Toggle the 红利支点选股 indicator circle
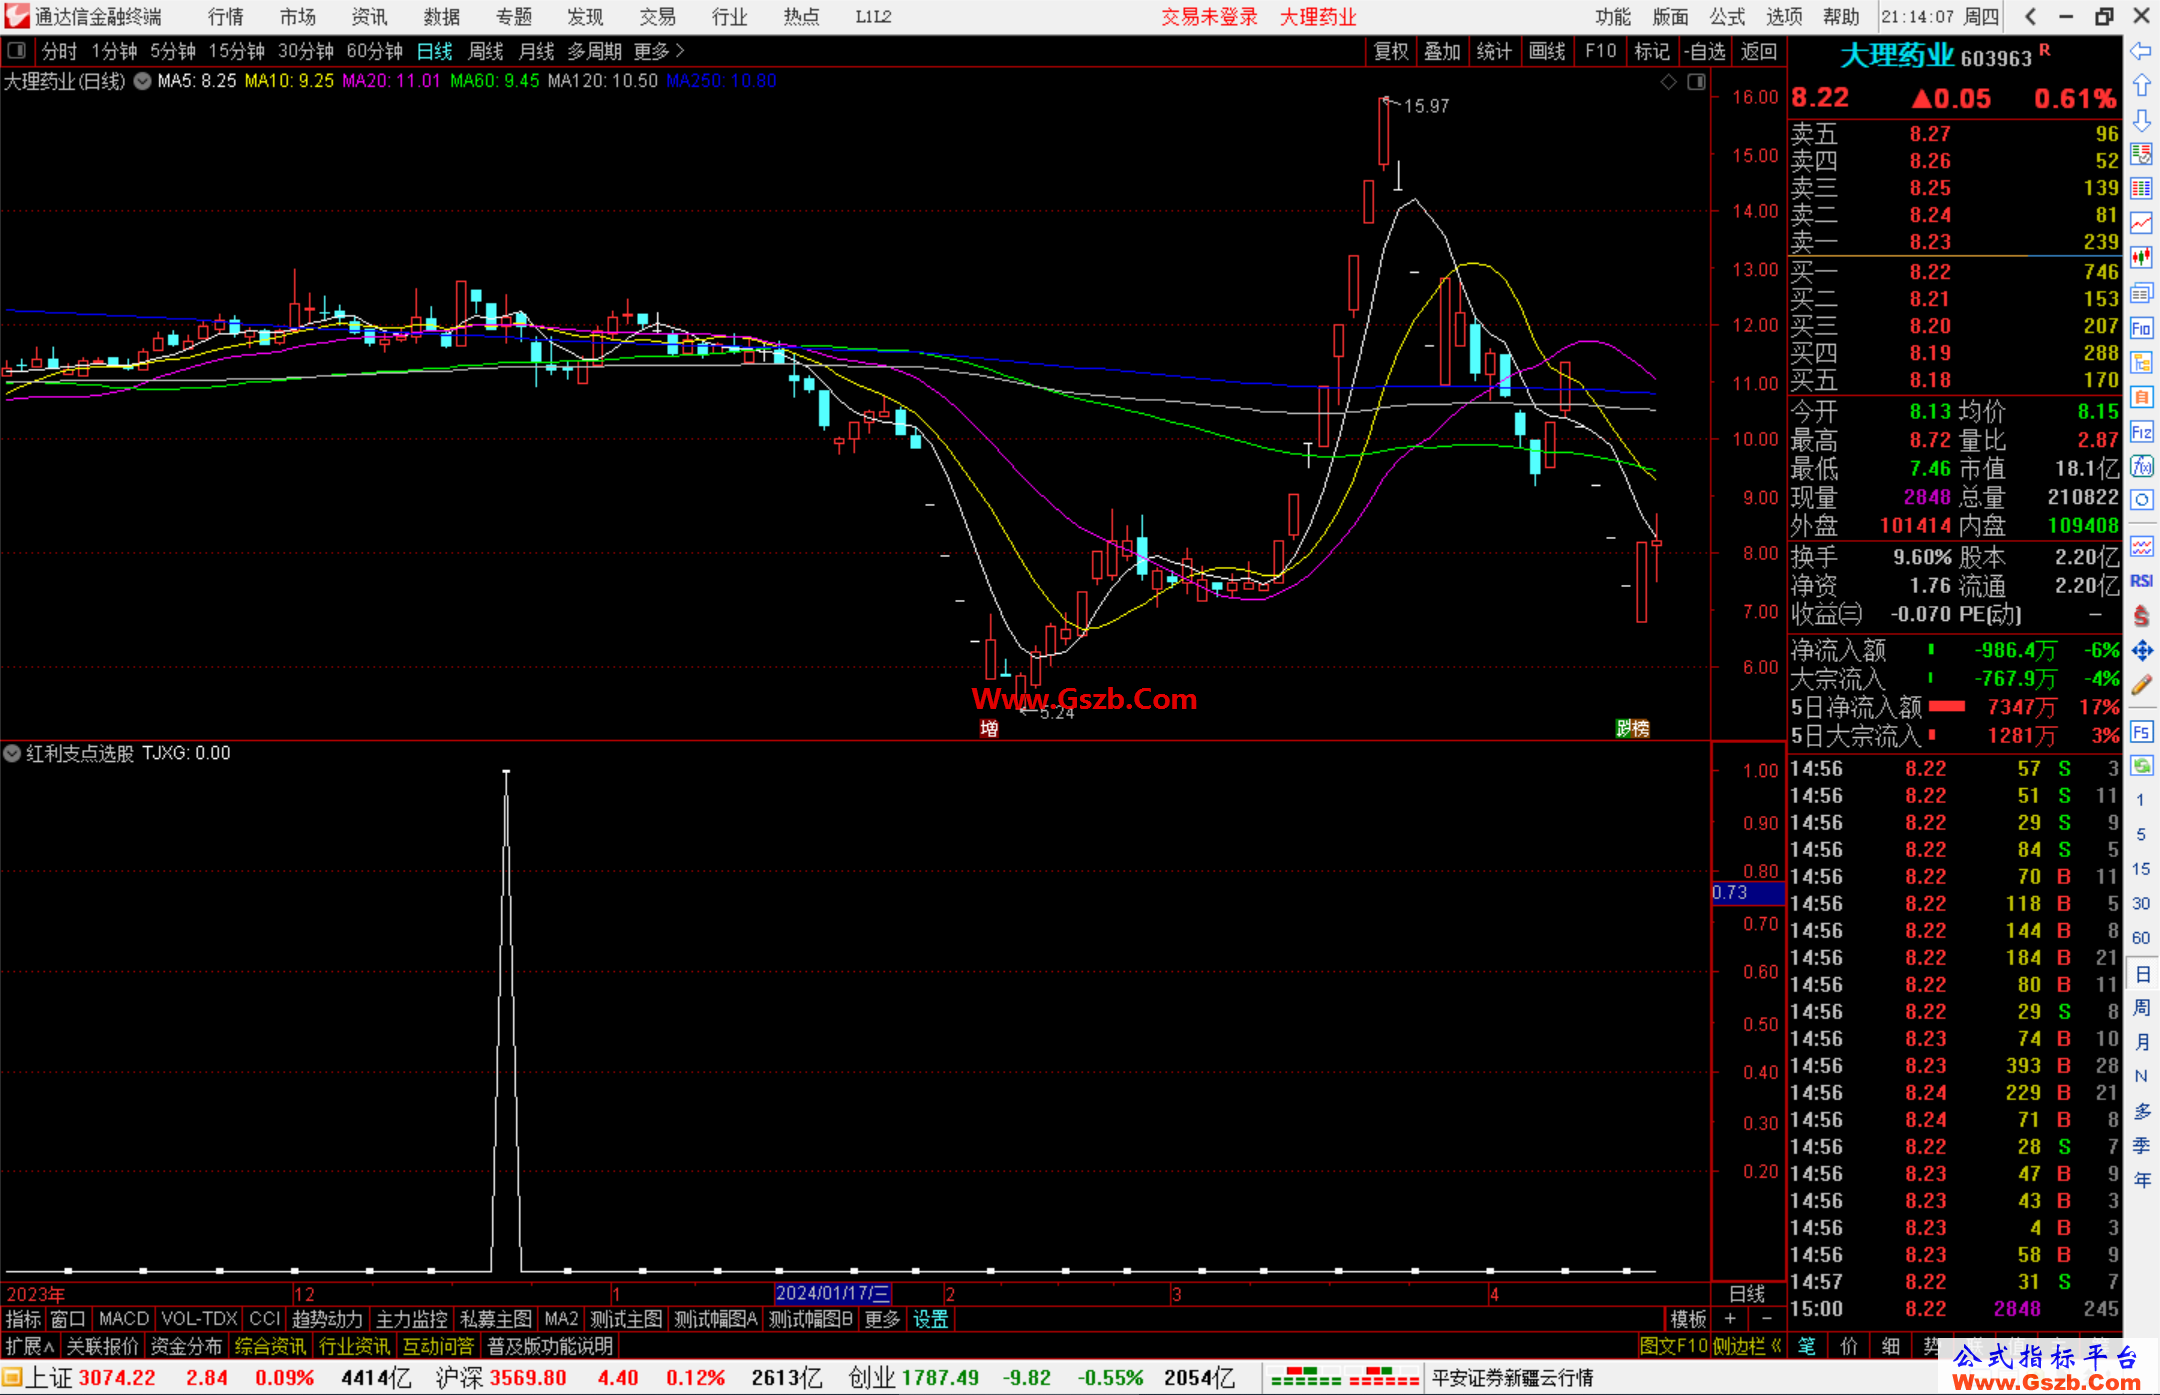This screenshot has height=1395, width=2160. click(12, 753)
